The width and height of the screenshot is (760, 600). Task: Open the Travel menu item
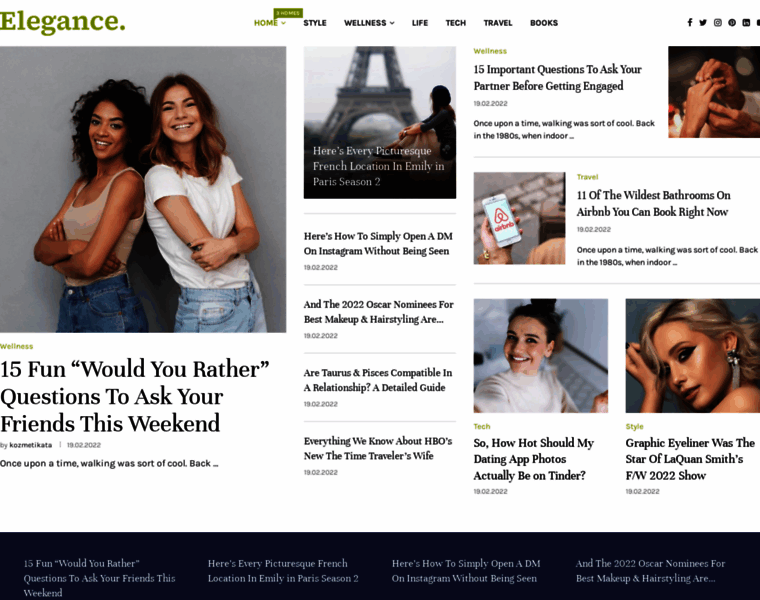pyautogui.click(x=498, y=23)
